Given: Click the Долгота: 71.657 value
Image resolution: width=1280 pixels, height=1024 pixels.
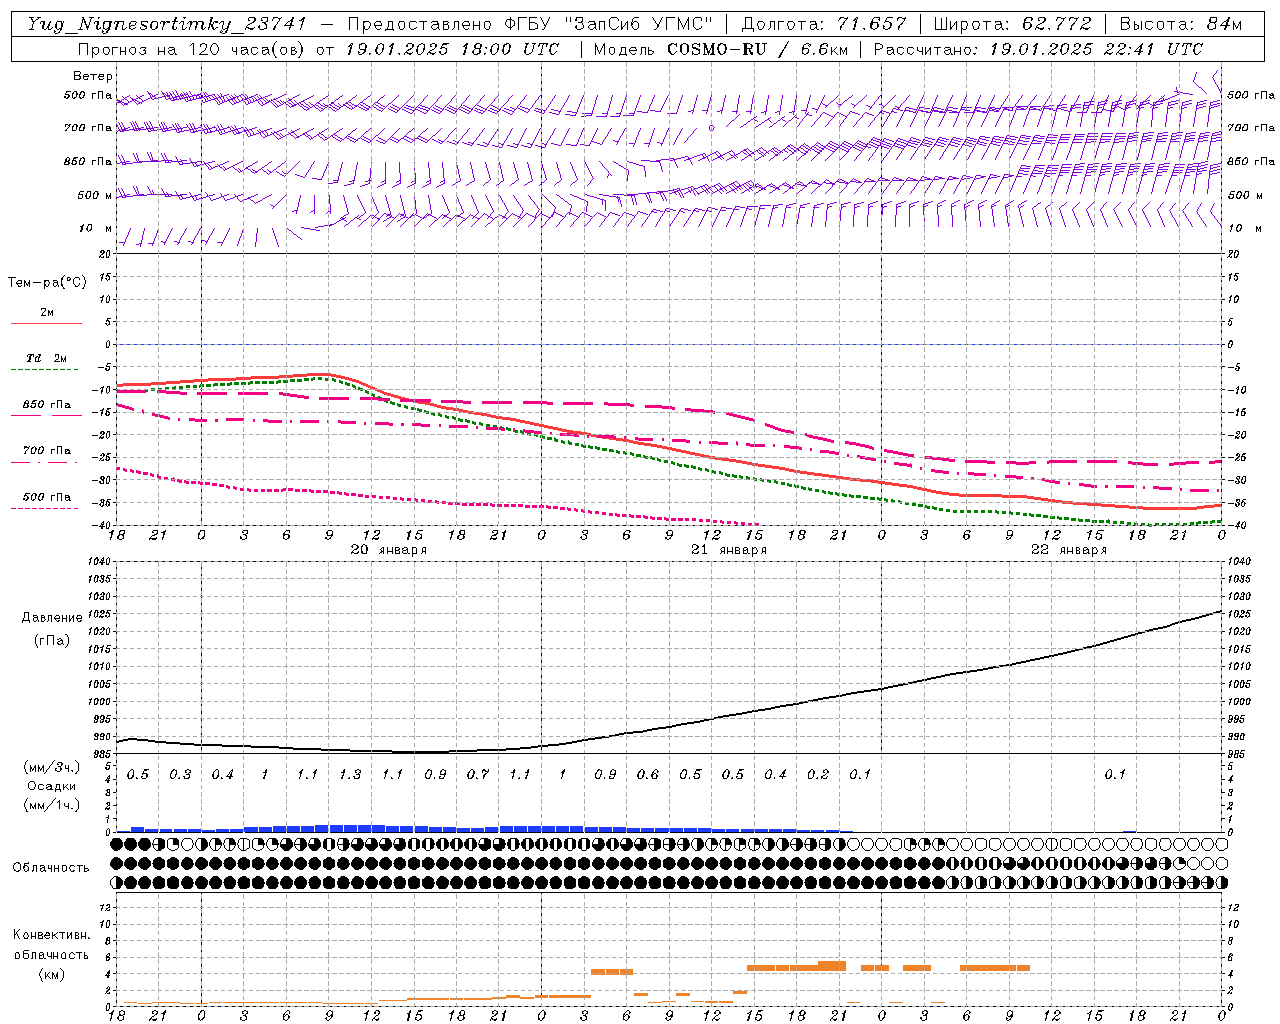Looking at the screenshot, I should coord(824,24).
